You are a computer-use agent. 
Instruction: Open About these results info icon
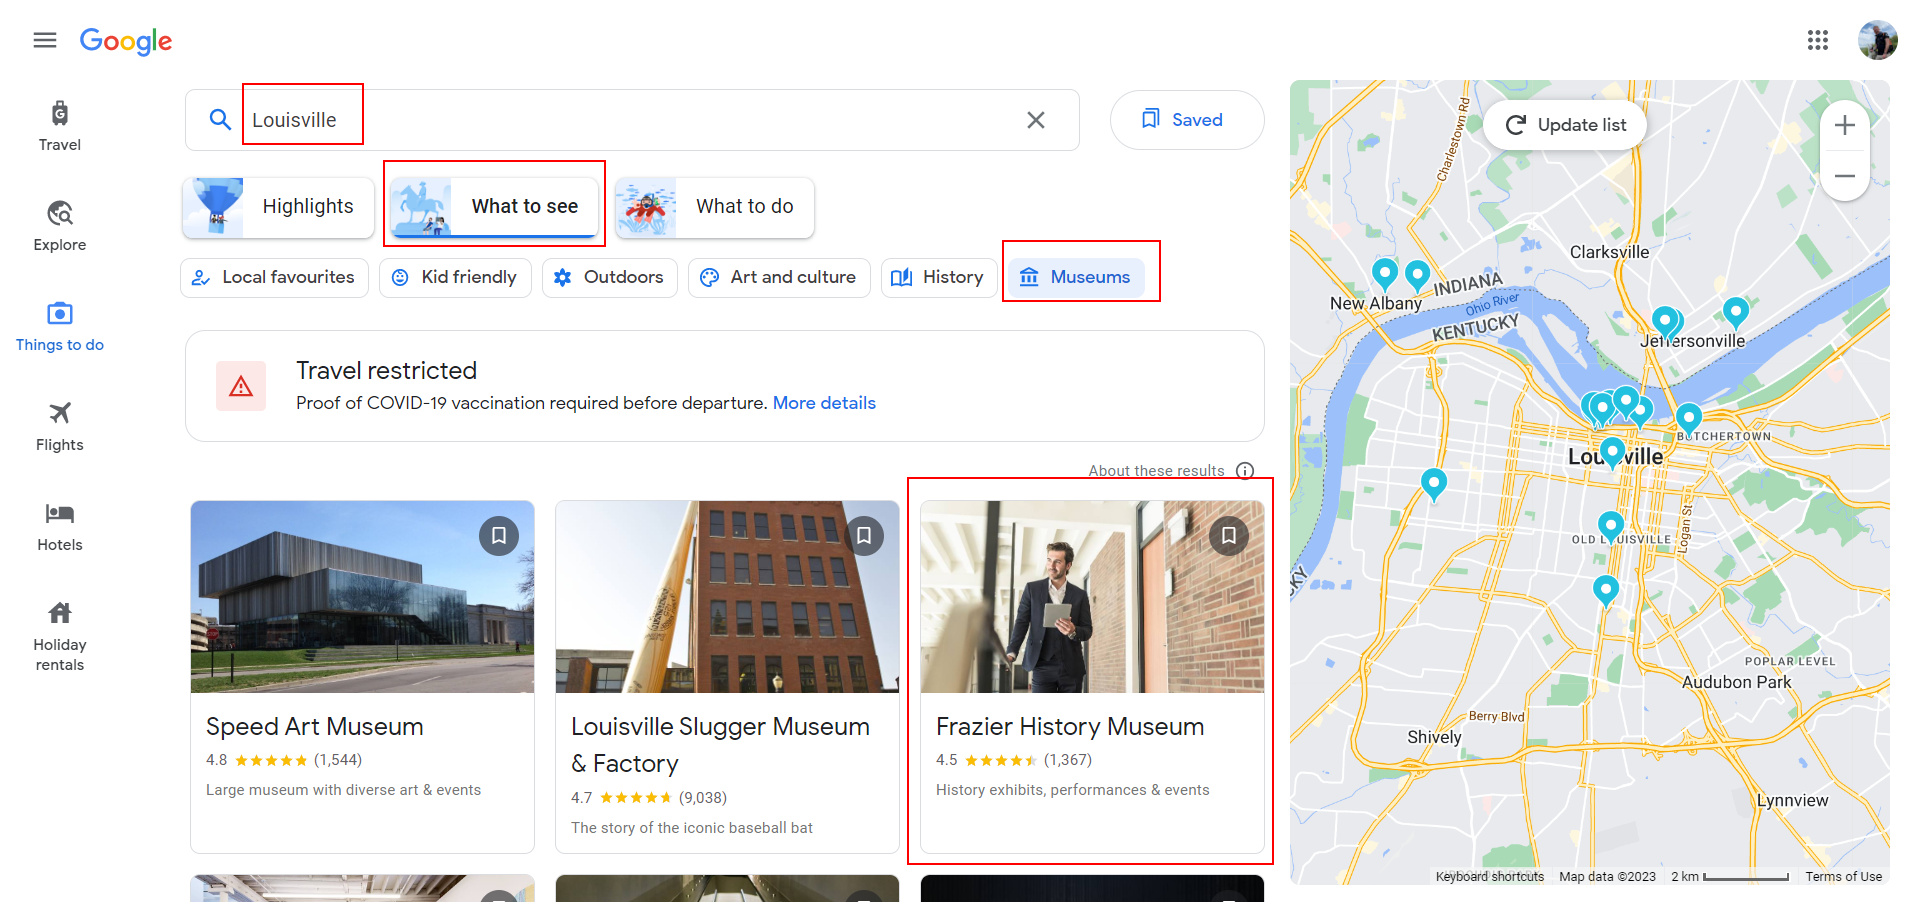click(1245, 471)
